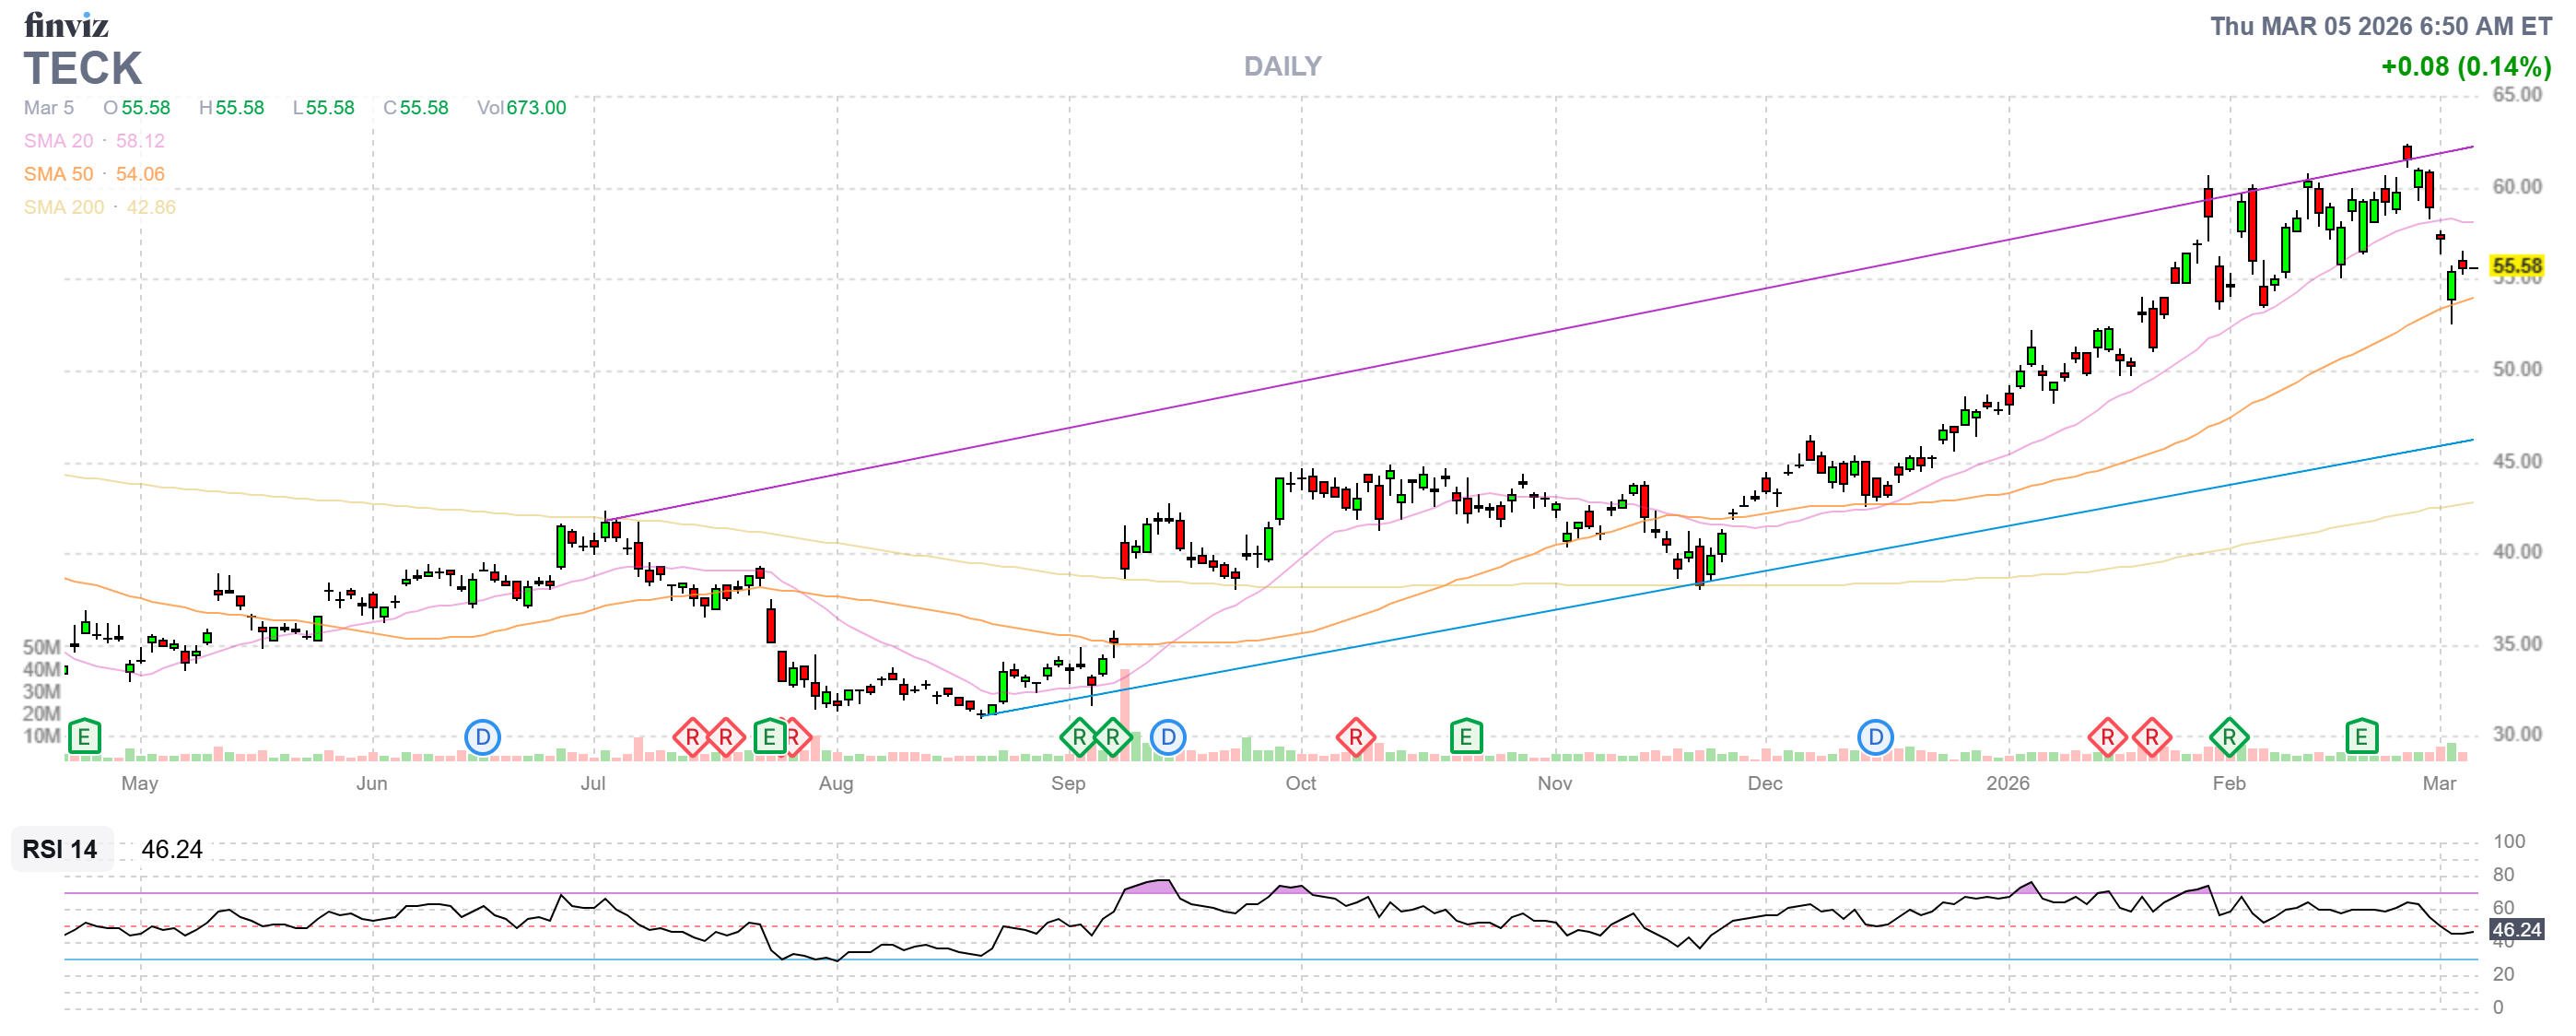
Task: Click the second red R marker in January 2026
Action: pos(2151,738)
